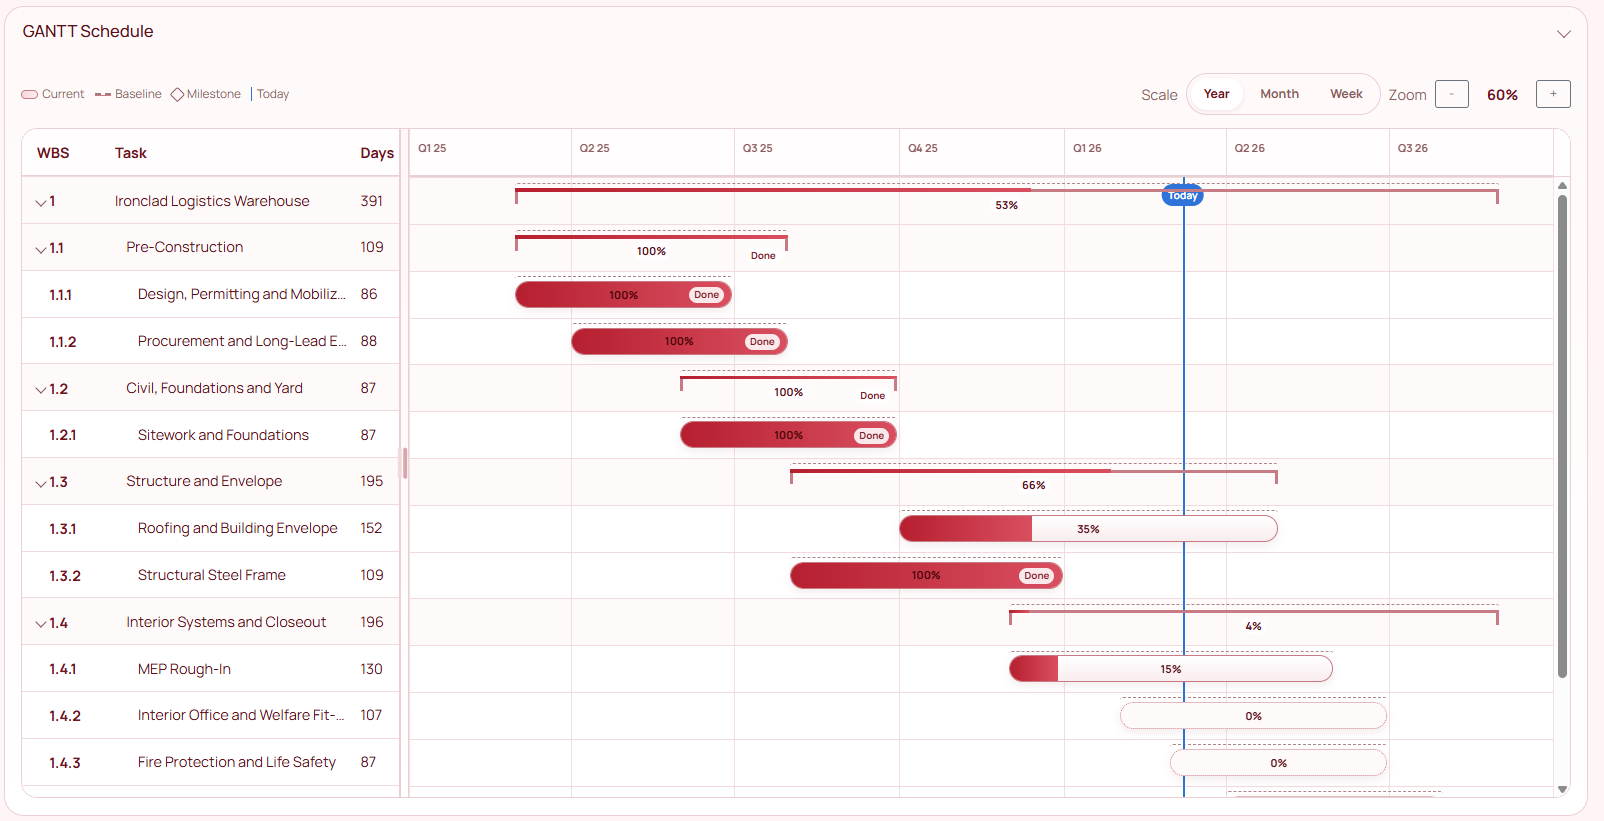Image resolution: width=1604 pixels, height=821 pixels.
Task: Switch scale to Year view
Action: (x=1216, y=94)
